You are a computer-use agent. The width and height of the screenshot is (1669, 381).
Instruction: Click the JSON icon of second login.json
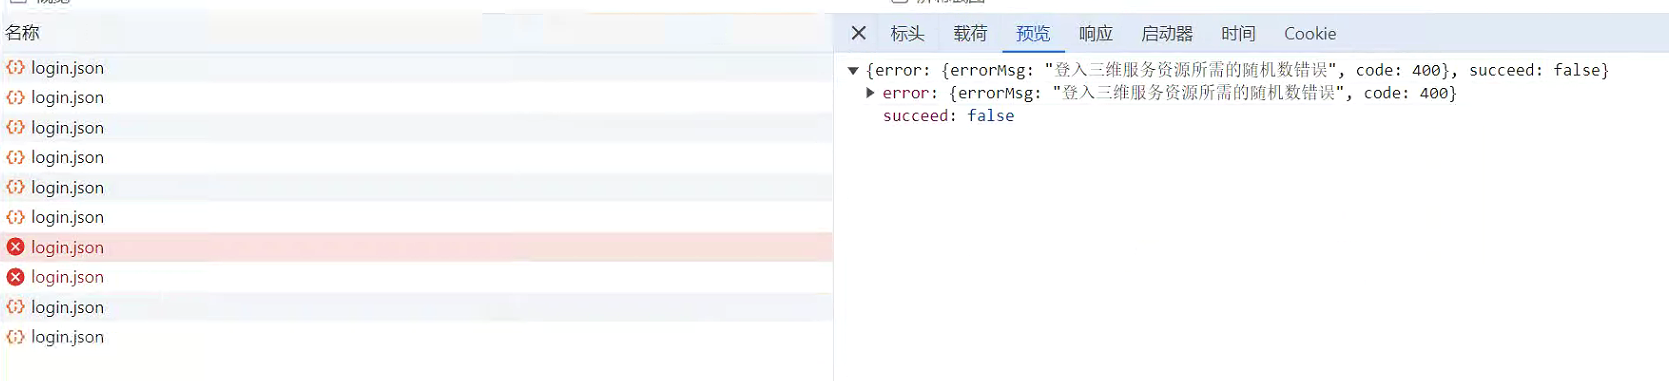pyautogui.click(x=15, y=97)
